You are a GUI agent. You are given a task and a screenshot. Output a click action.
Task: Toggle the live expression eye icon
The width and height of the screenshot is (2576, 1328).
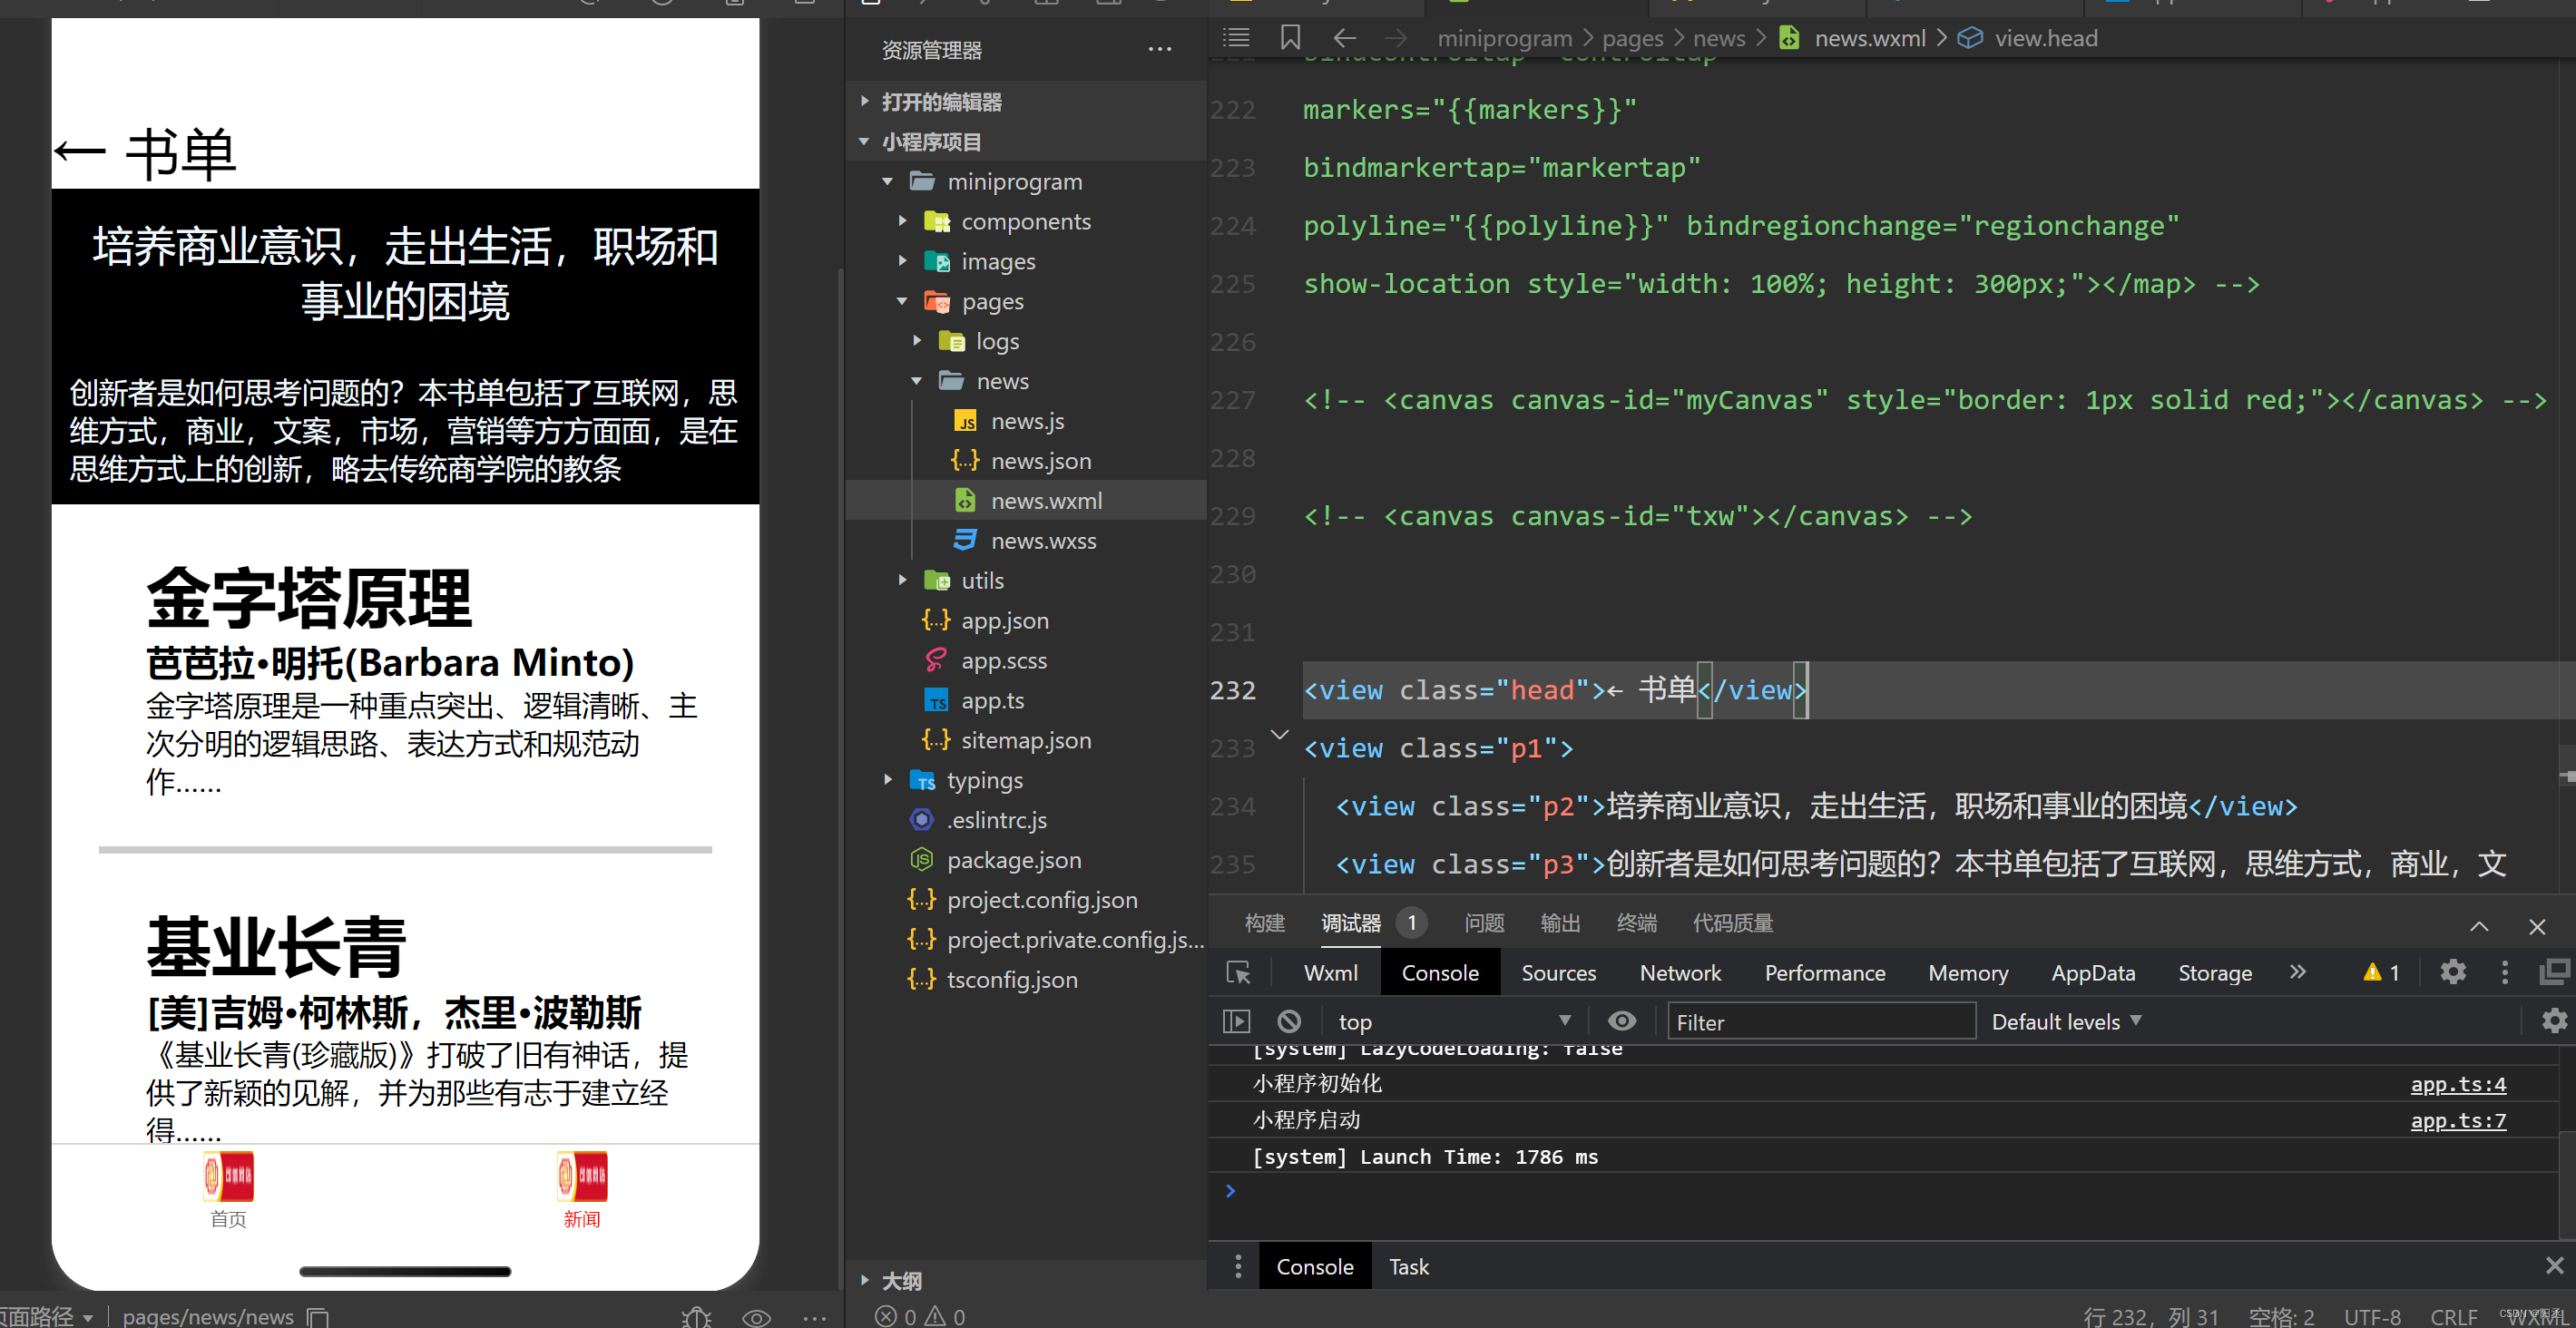coord(1621,1021)
